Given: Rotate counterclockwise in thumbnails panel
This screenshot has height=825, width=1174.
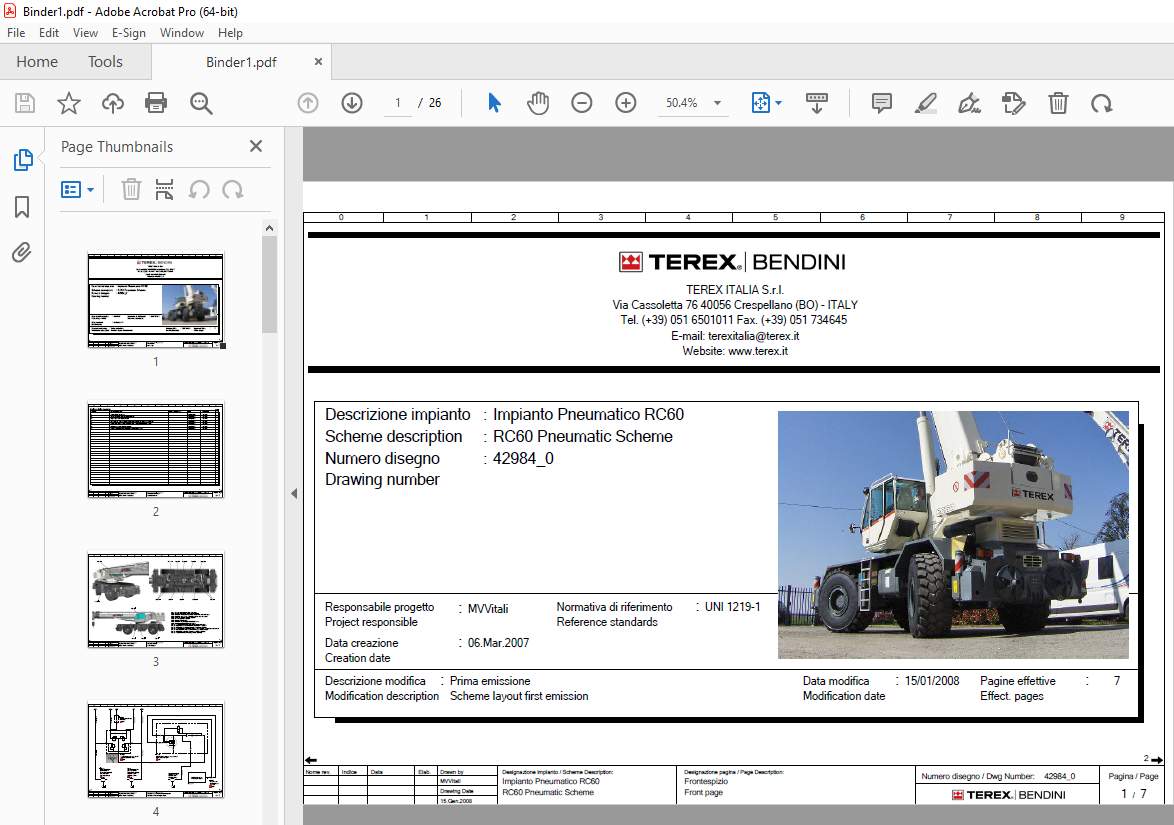Looking at the screenshot, I should [198, 189].
